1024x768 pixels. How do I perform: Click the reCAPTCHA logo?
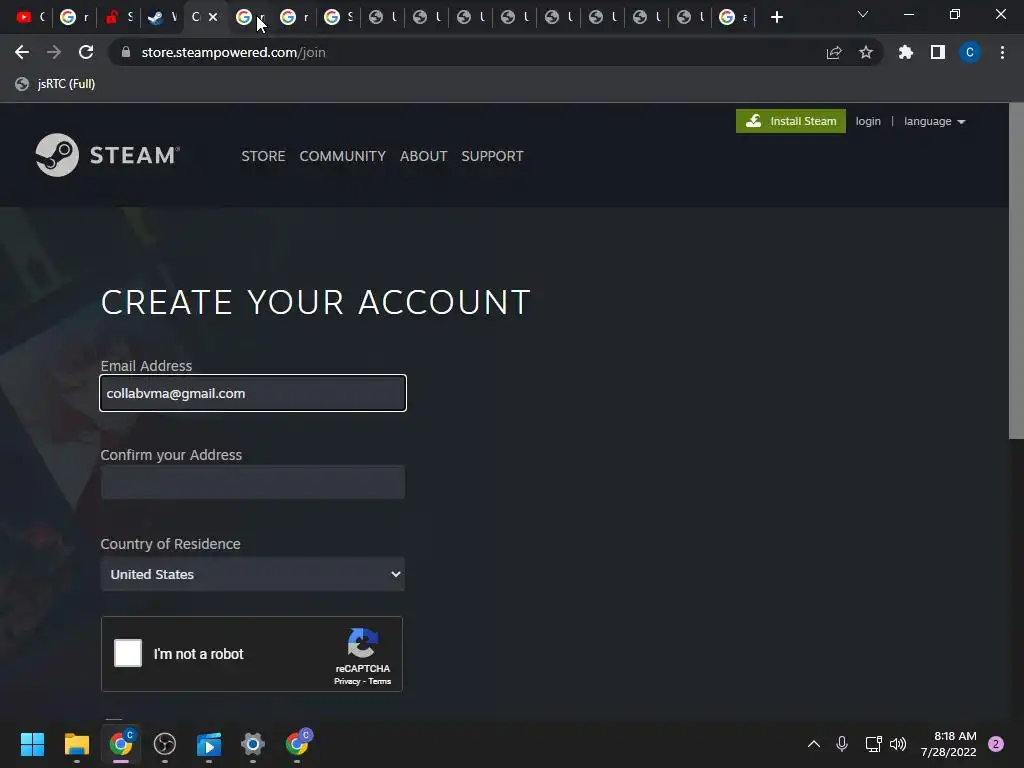(362, 643)
